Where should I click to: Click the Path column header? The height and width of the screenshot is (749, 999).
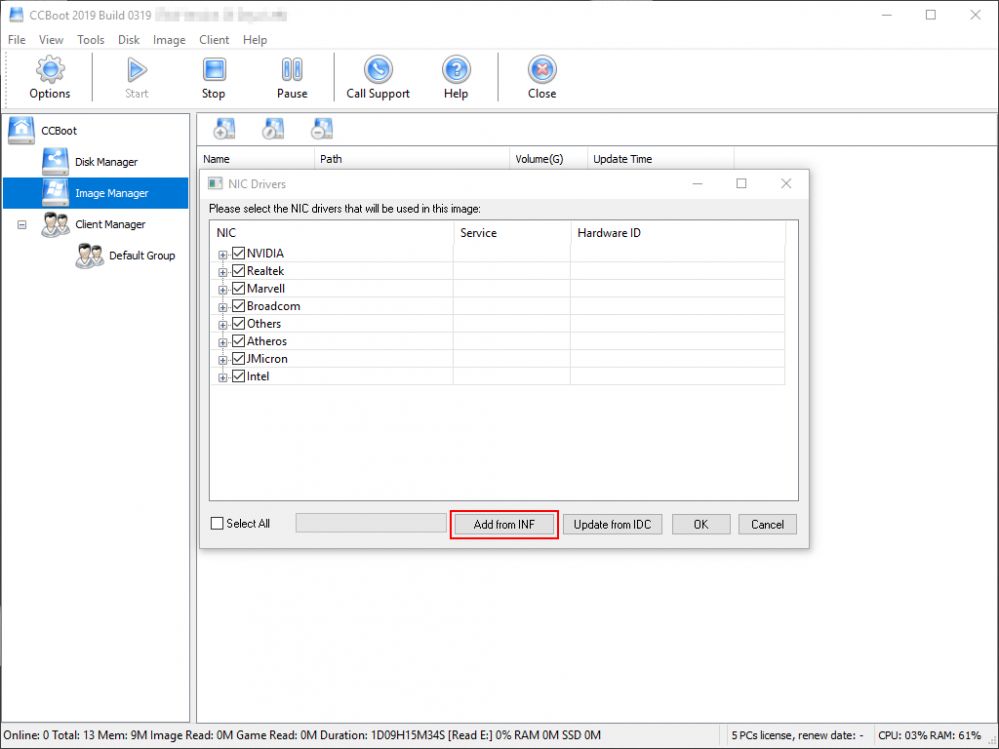pyautogui.click(x=412, y=159)
